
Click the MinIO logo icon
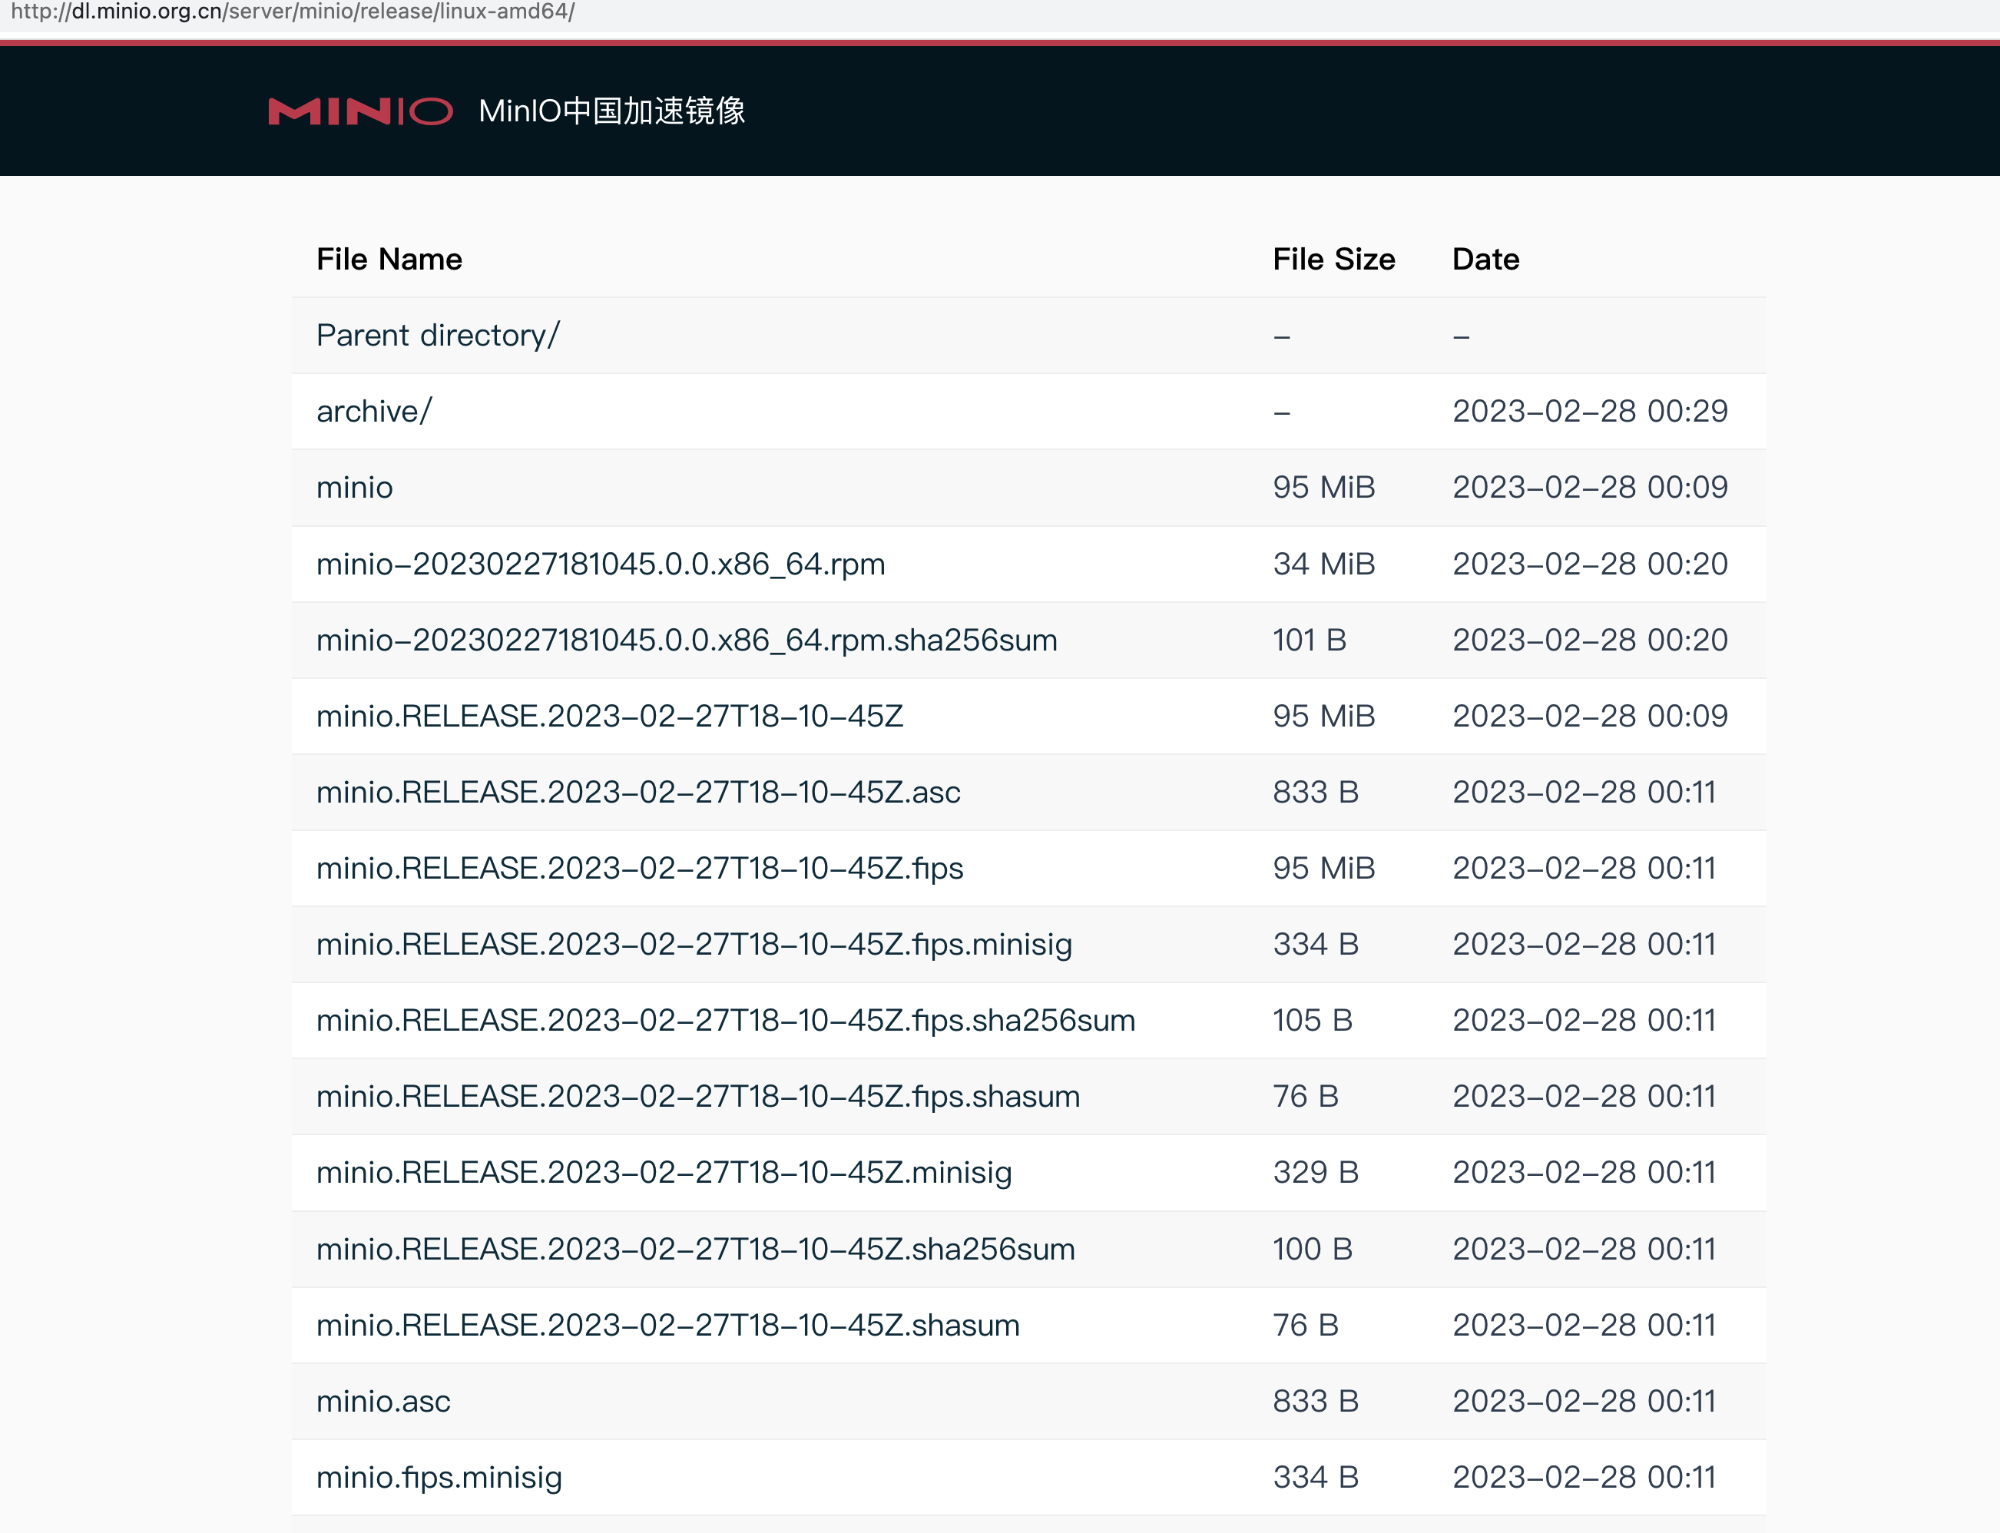361,111
